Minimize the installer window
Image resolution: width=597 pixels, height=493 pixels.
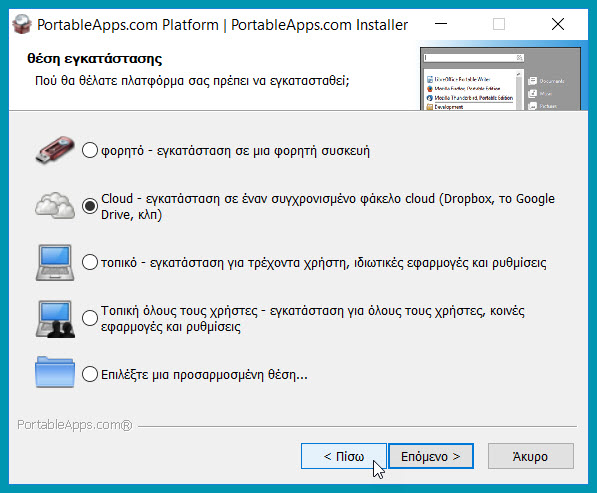pyautogui.click(x=441, y=24)
